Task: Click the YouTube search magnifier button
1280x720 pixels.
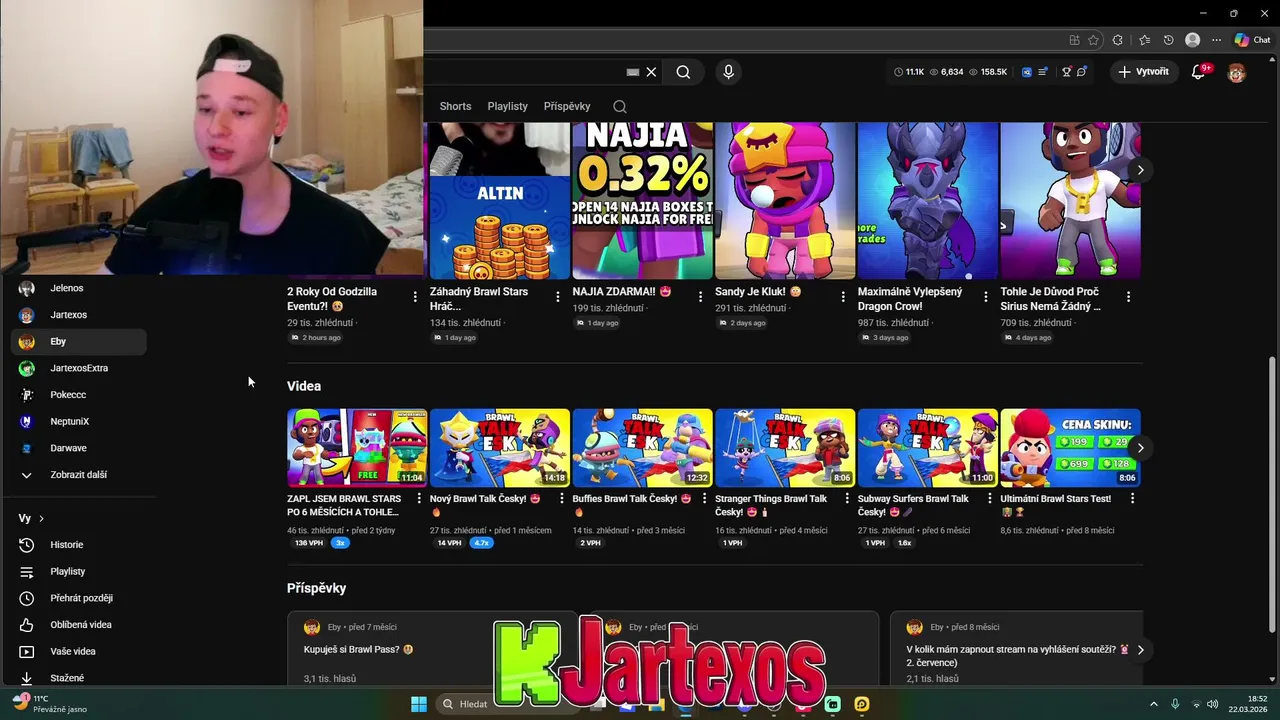Action: click(683, 72)
